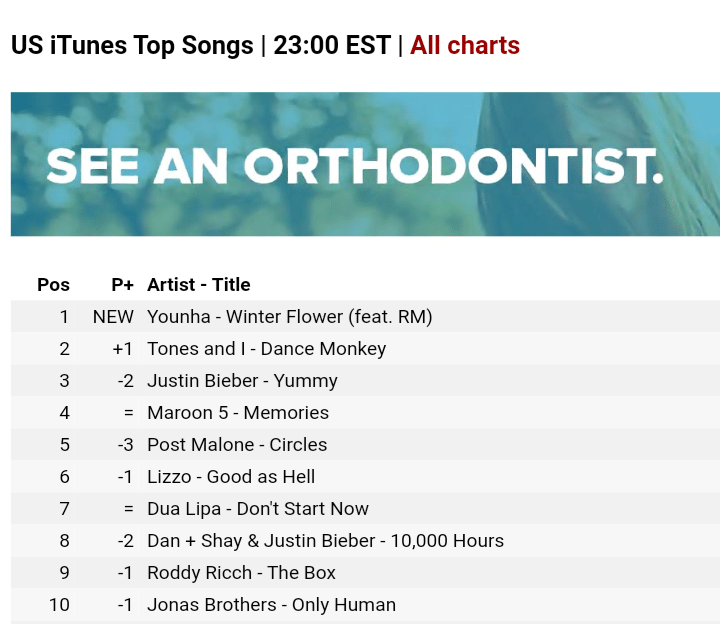Open the All charts link
This screenshot has width=720, height=624.
tap(465, 46)
